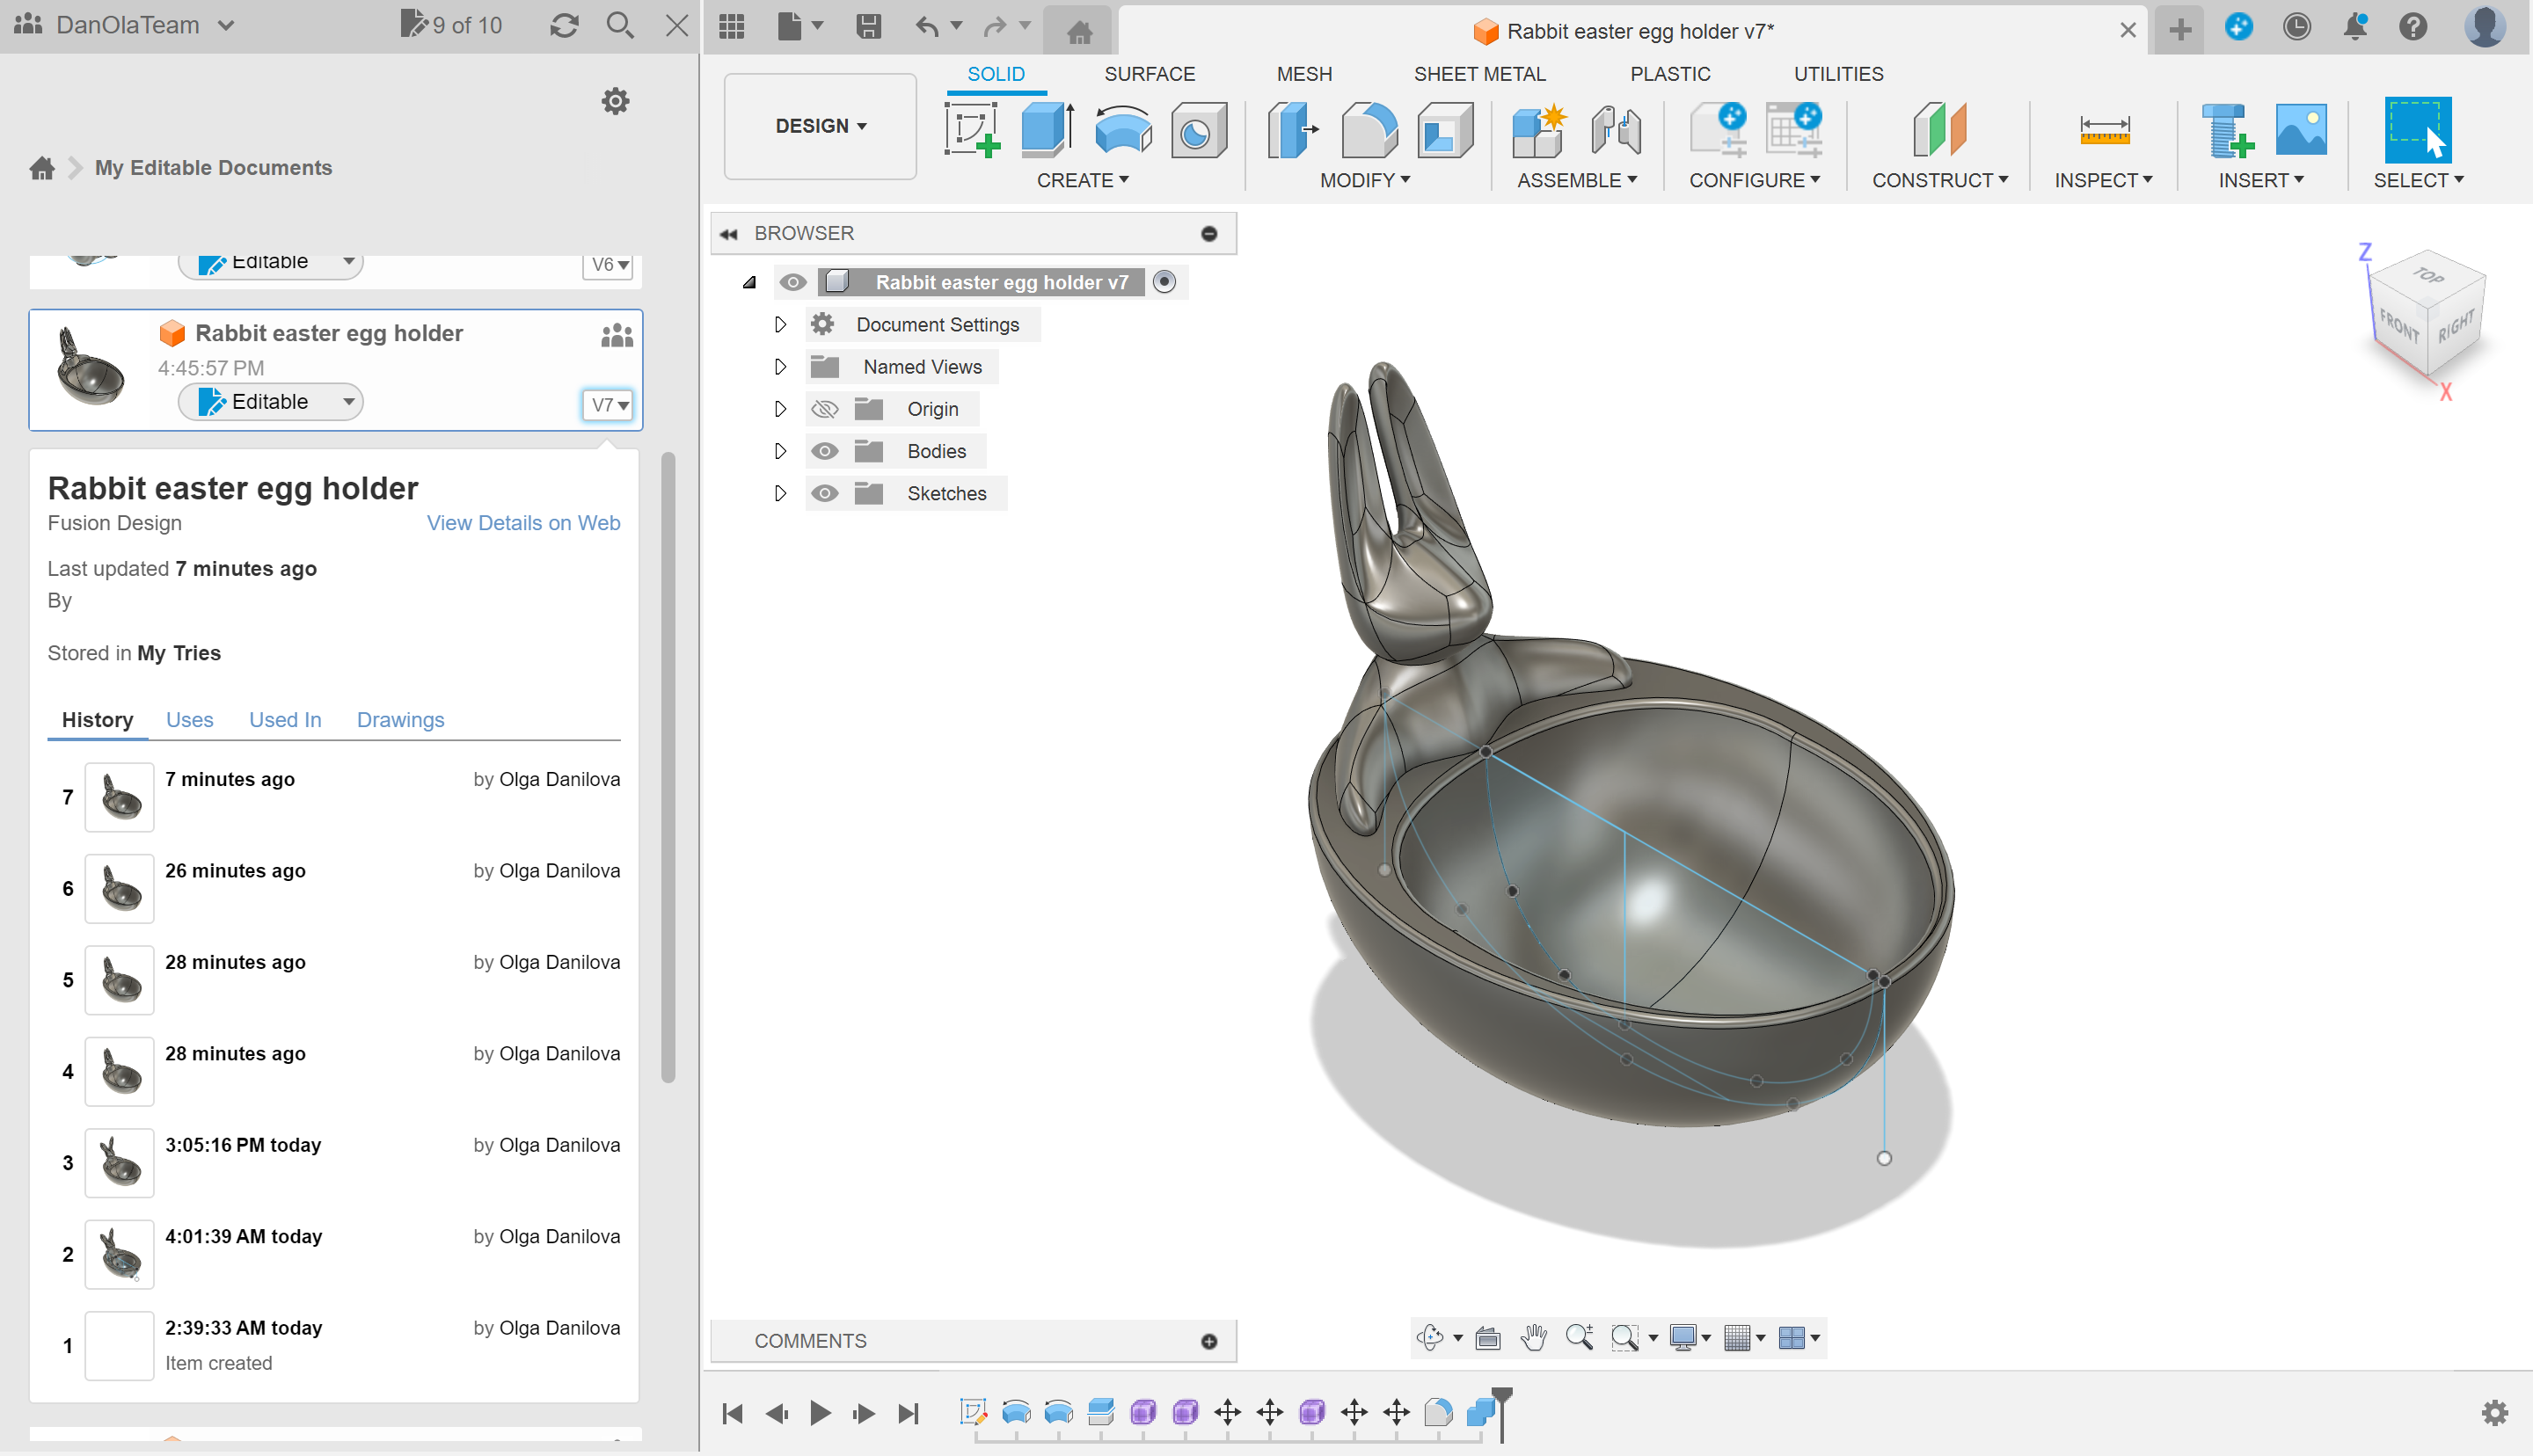Toggle visibility of the Sketches folder
The width and height of the screenshot is (2533, 1456).
(824, 492)
